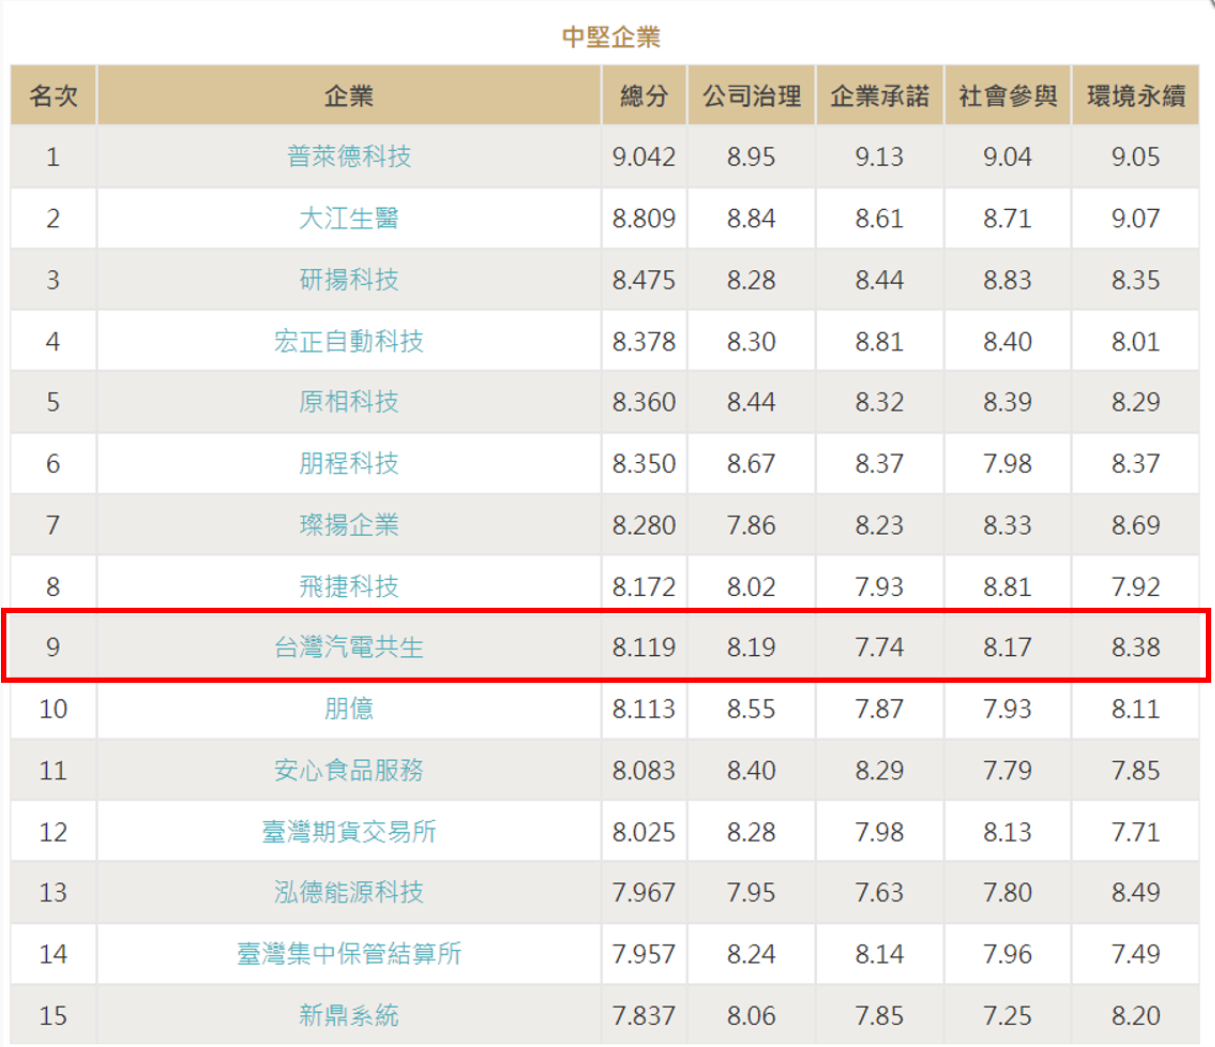Select the 公司治理 column header
This screenshot has width=1215, height=1047.
pyautogui.click(x=751, y=96)
